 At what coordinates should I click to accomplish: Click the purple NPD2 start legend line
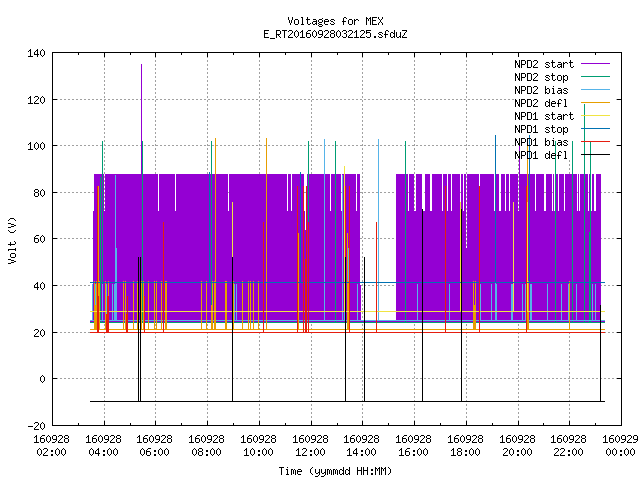[596, 64]
